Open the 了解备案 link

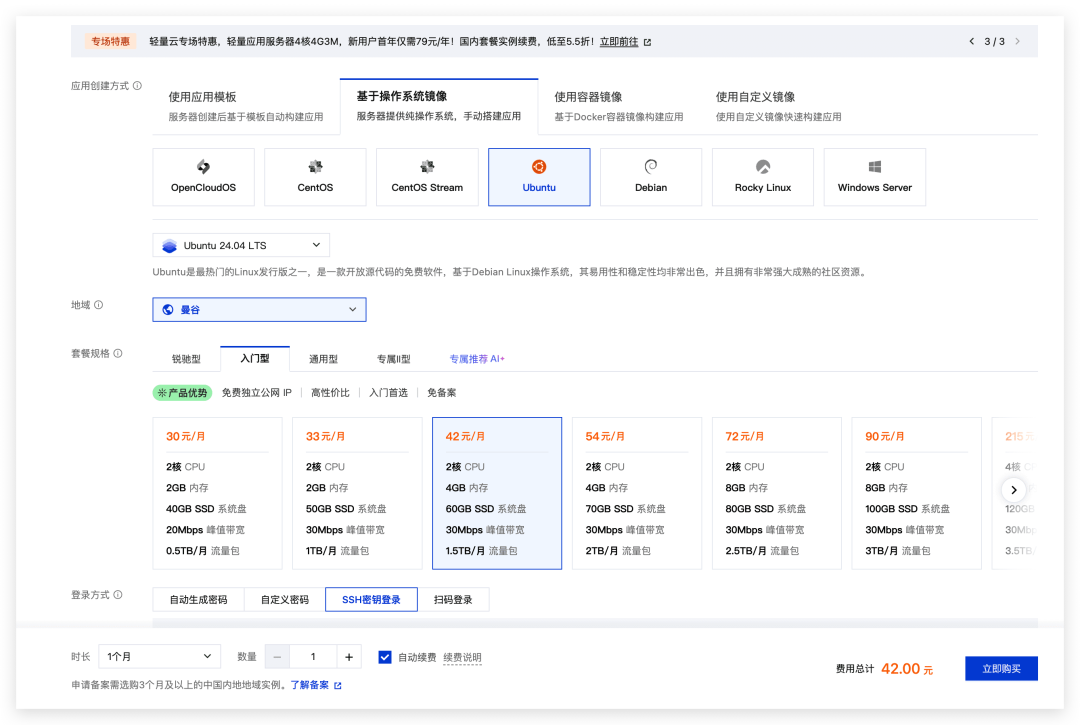(x=309, y=685)
